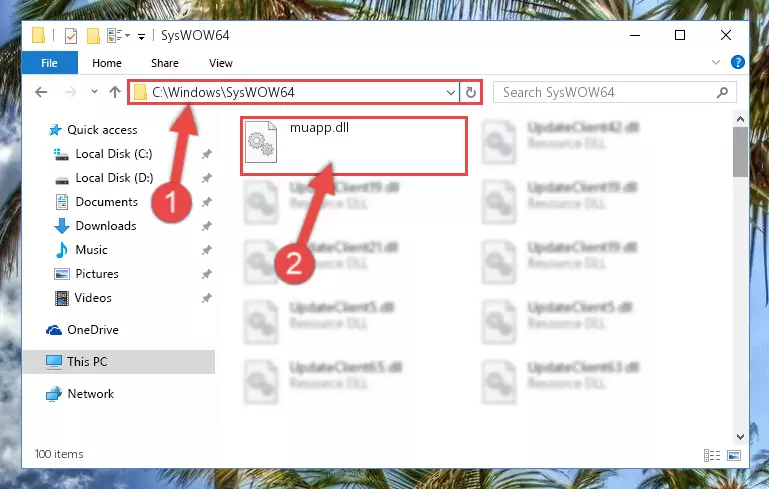
Task: Go up one folder level
Action: click(115, 92)
